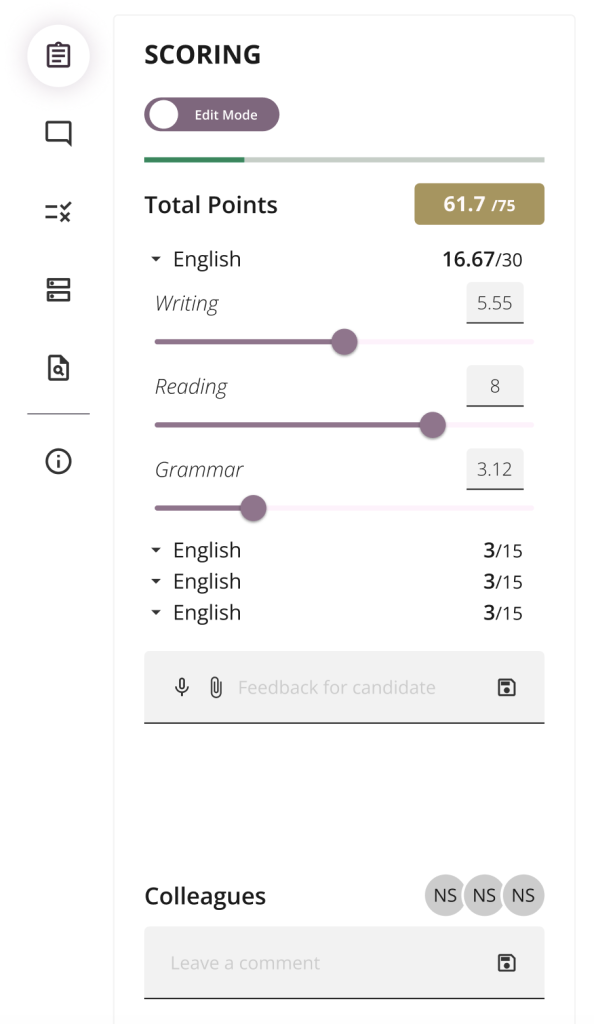The height and width of the screenshot is (1024, 594).
Task: Open the comments chat bubble icon
Action: pos(58,134)
